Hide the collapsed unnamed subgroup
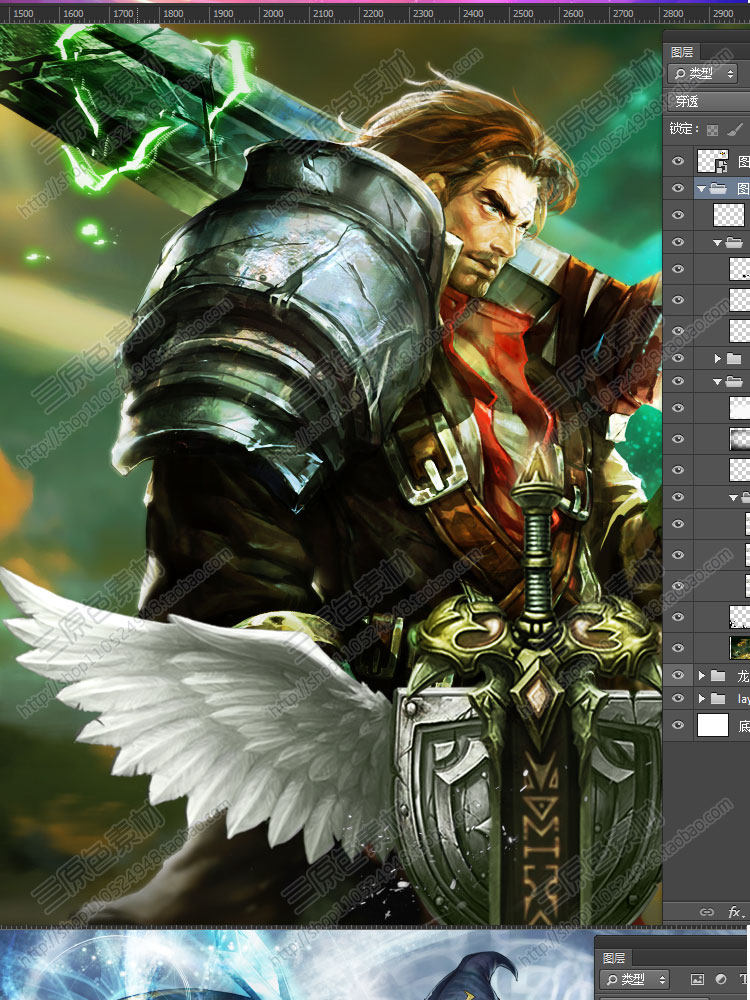The height and width of the screenshot is (1000, 750). tap(678, 358)
